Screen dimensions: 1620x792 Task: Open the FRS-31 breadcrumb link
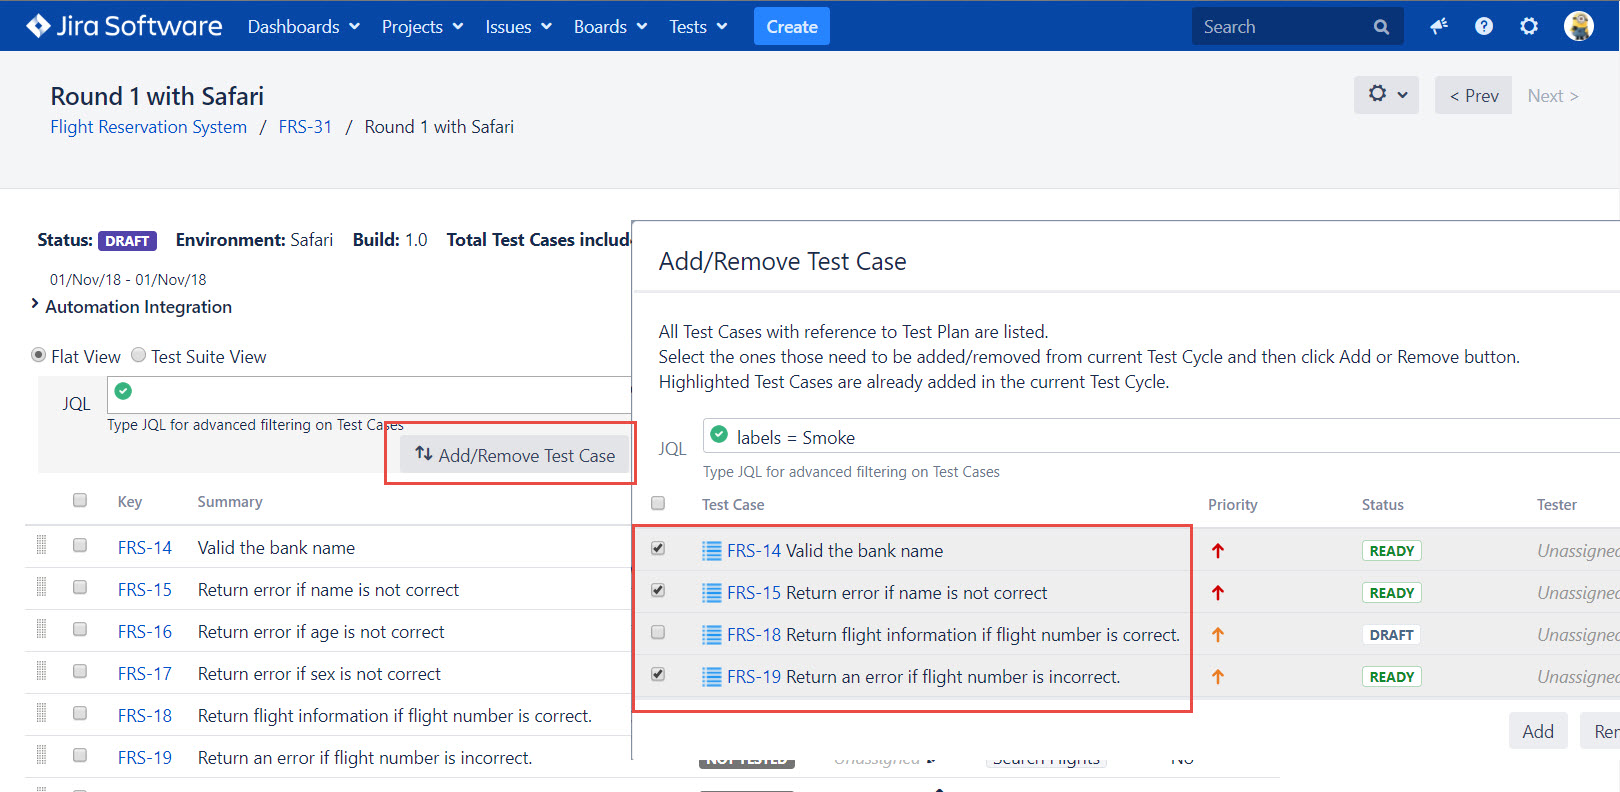pos(305,127)
